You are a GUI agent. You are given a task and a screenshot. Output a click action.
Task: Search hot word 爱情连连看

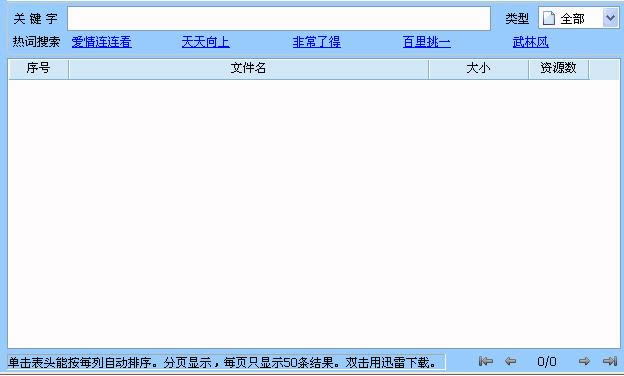tap(101, 42)
